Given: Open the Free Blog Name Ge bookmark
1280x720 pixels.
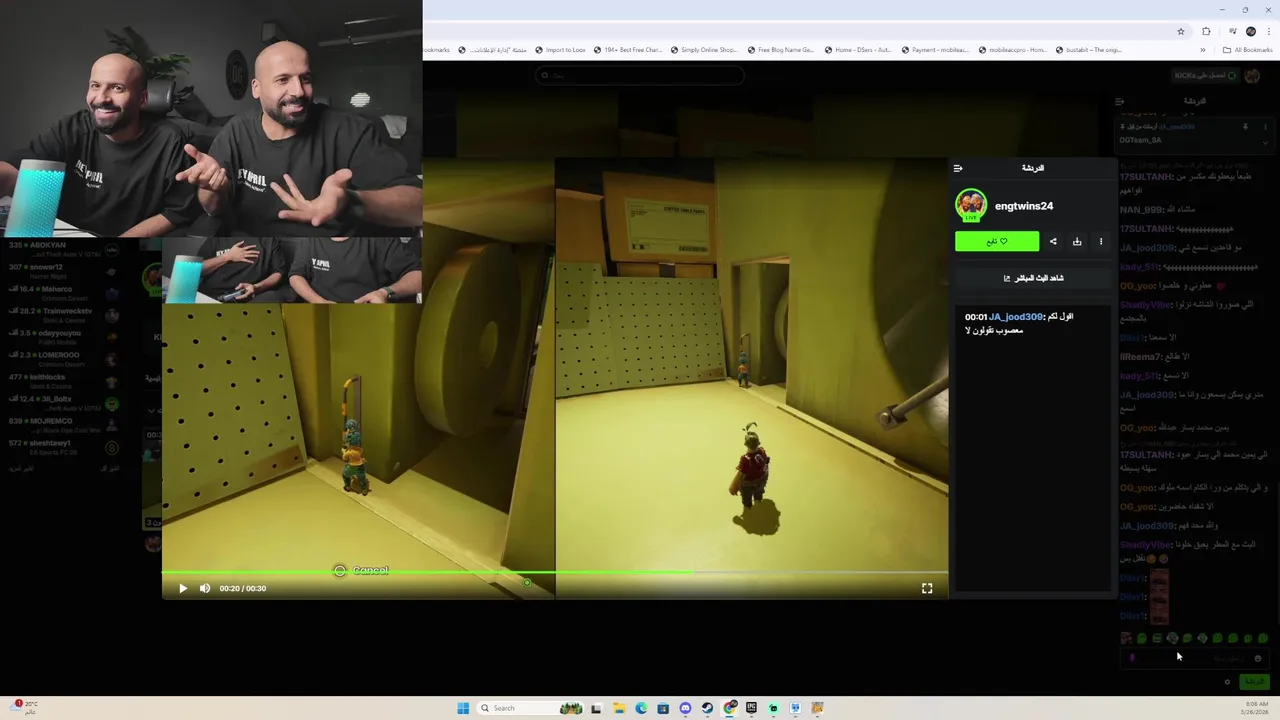Looking at the screenshot, I should click(x=780, y=50).
